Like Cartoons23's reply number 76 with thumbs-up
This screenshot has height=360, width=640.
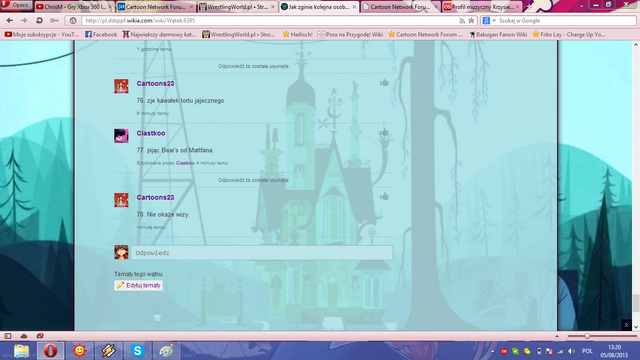tap(384, 83)
